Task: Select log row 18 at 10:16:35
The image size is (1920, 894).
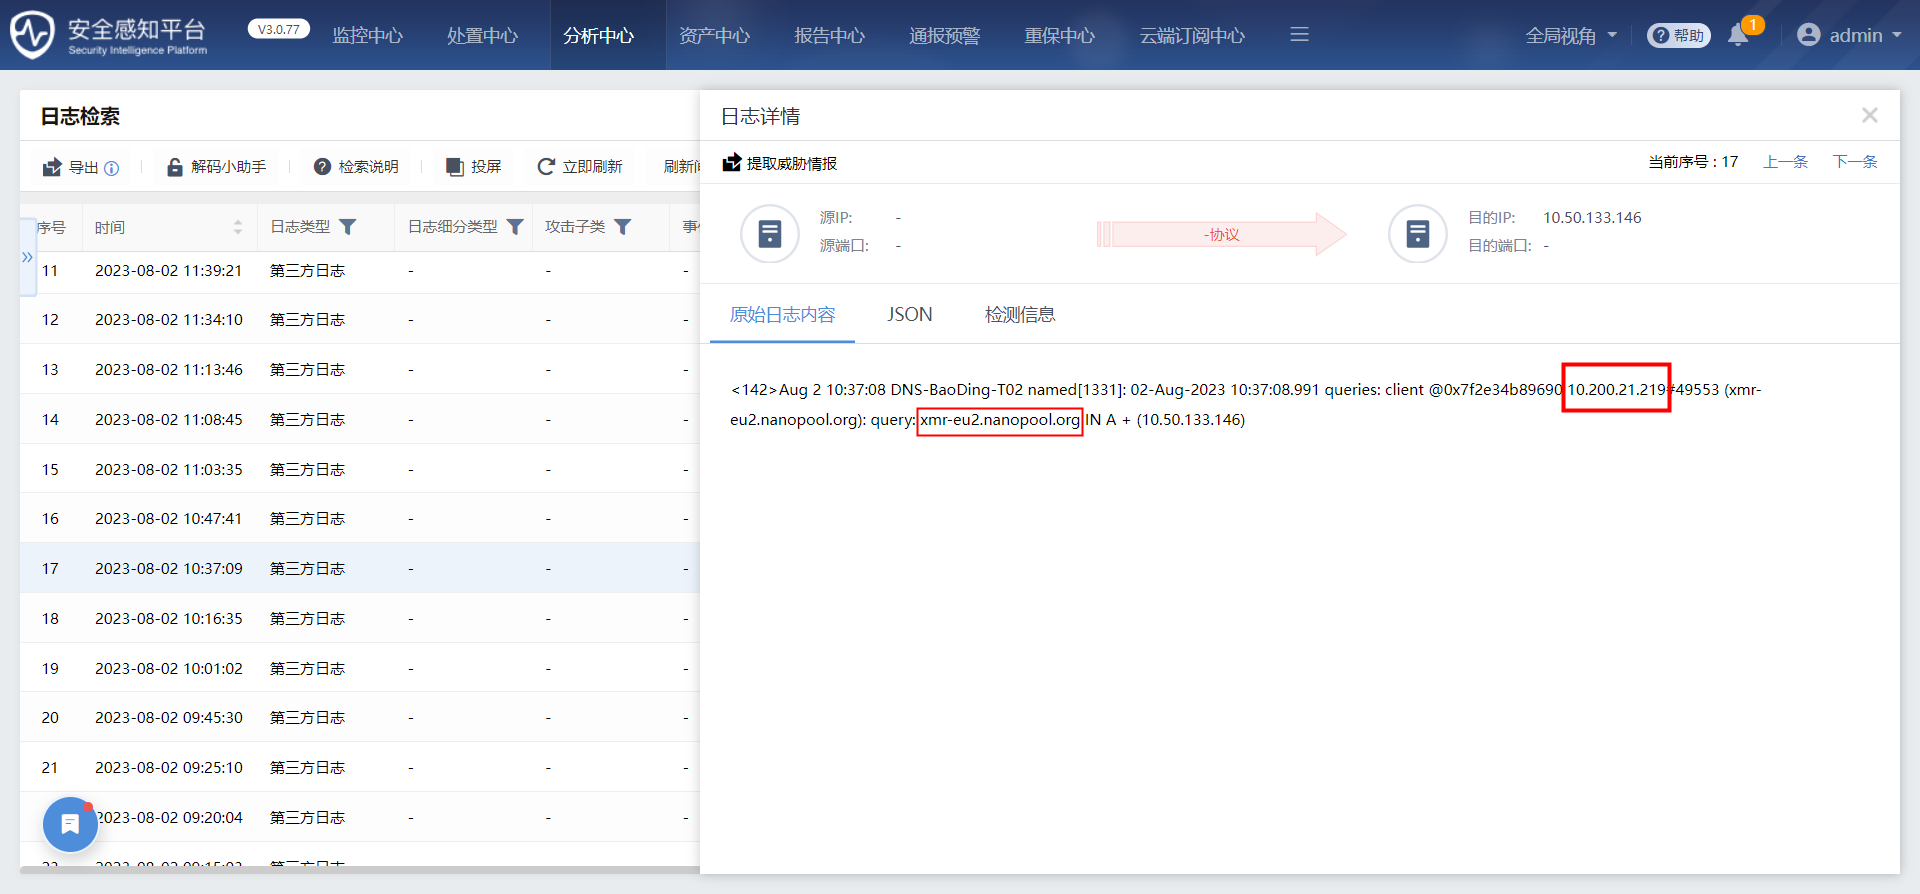Action: tap(360, 618)
